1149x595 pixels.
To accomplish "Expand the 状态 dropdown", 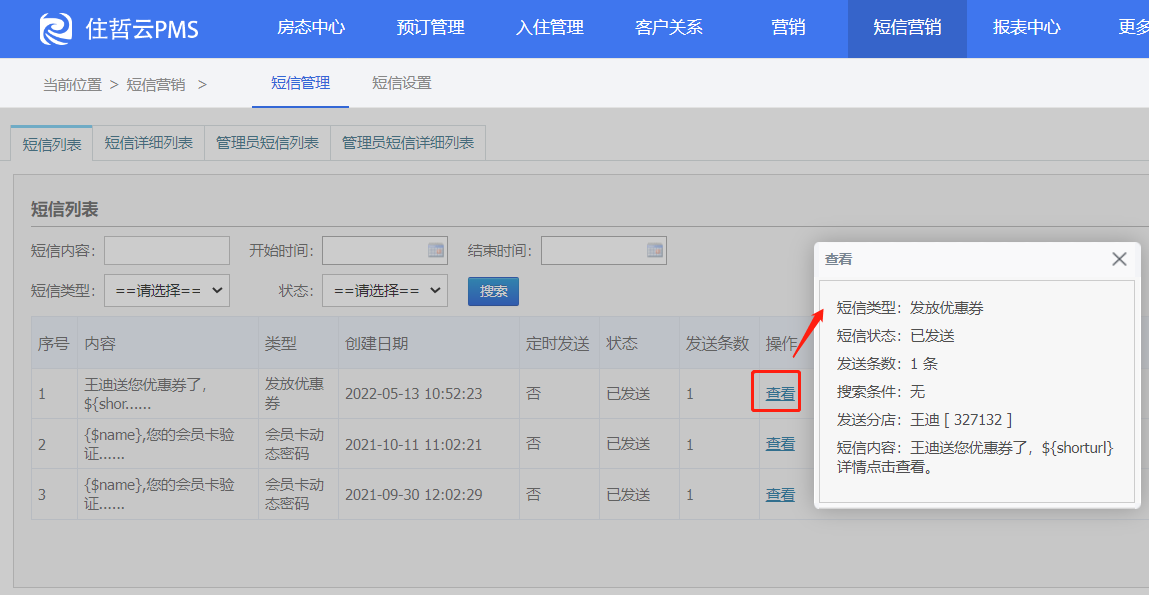I will point(385,290).
